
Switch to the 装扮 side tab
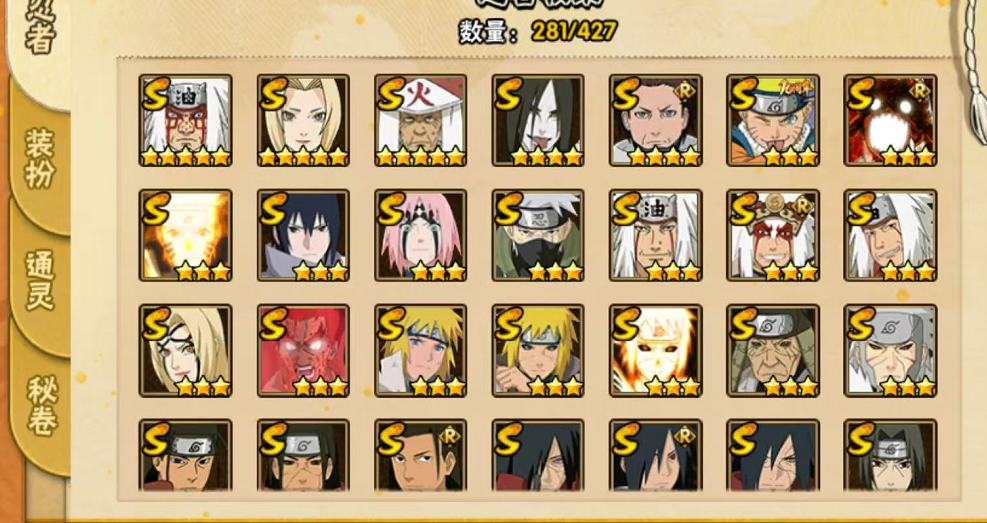[40, 158]
